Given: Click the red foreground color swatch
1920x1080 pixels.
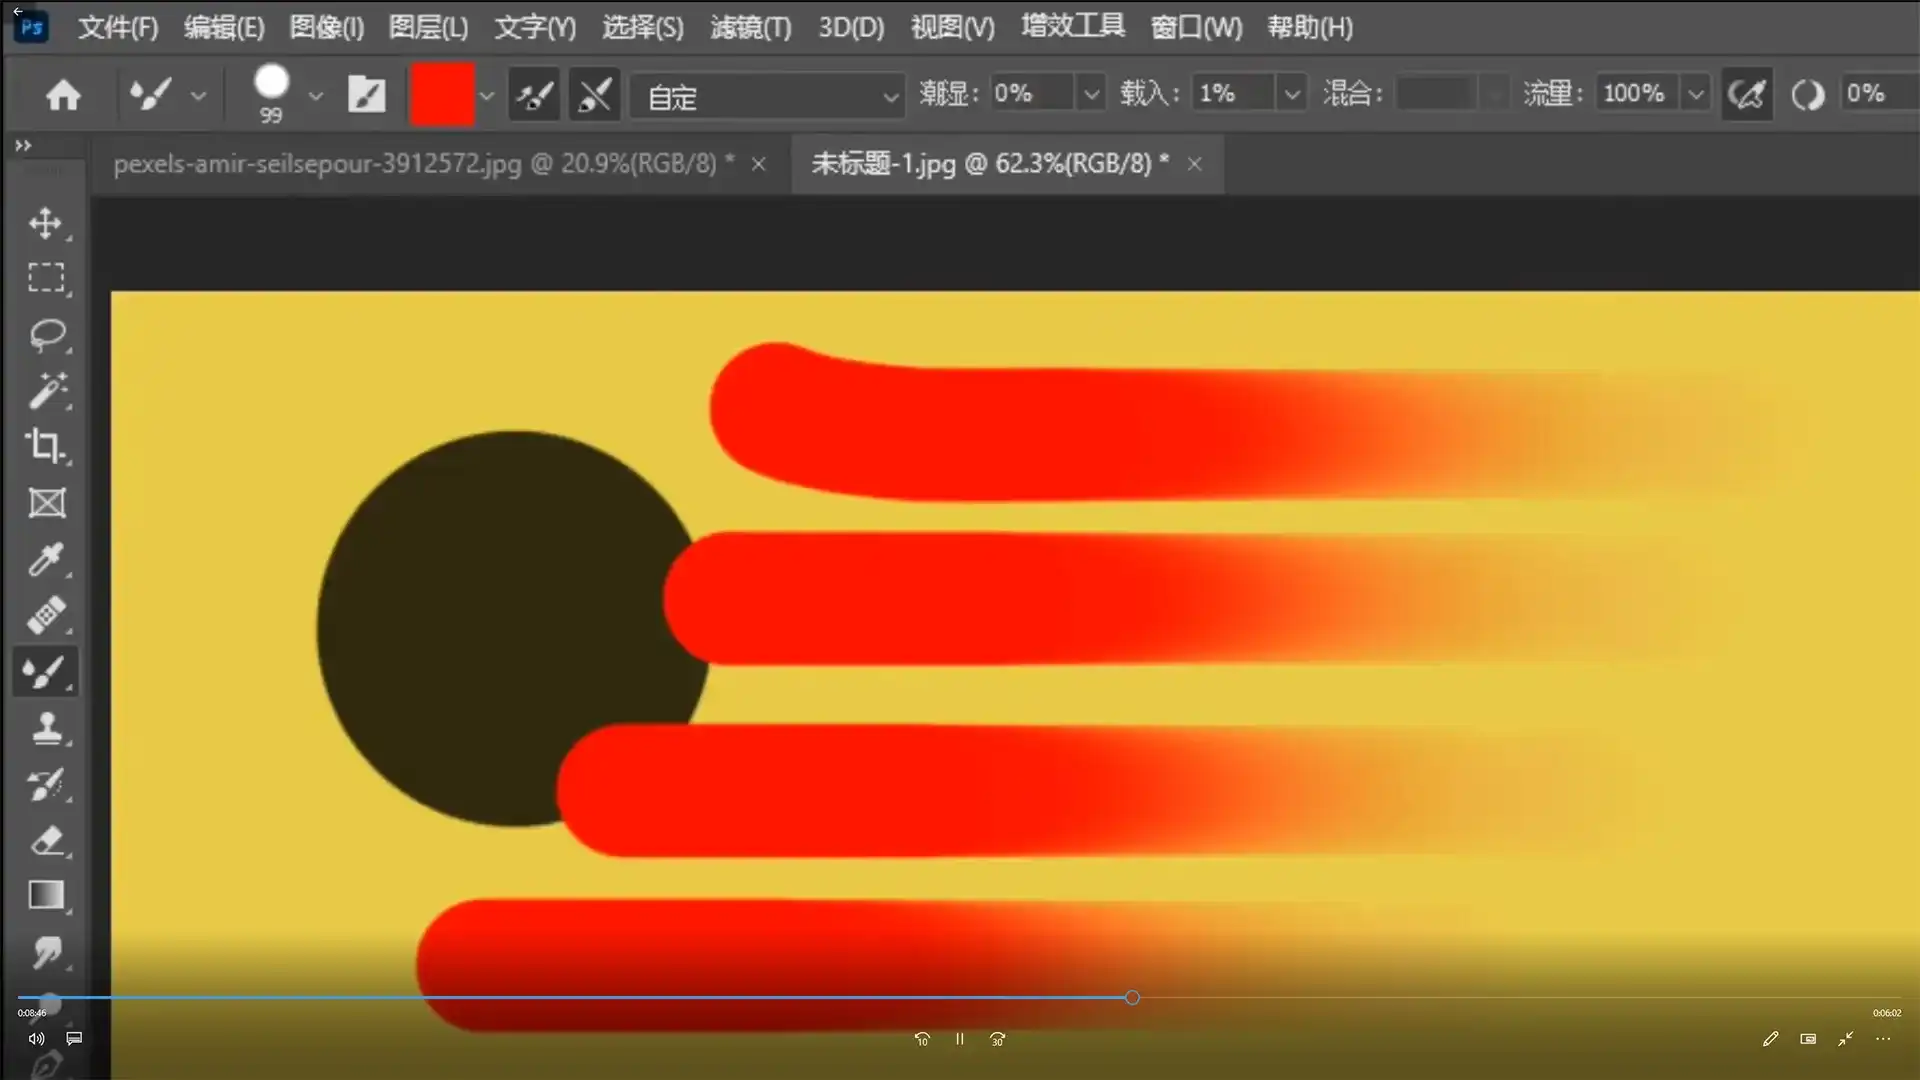Looking at the screenshot, I should point(443,93).
